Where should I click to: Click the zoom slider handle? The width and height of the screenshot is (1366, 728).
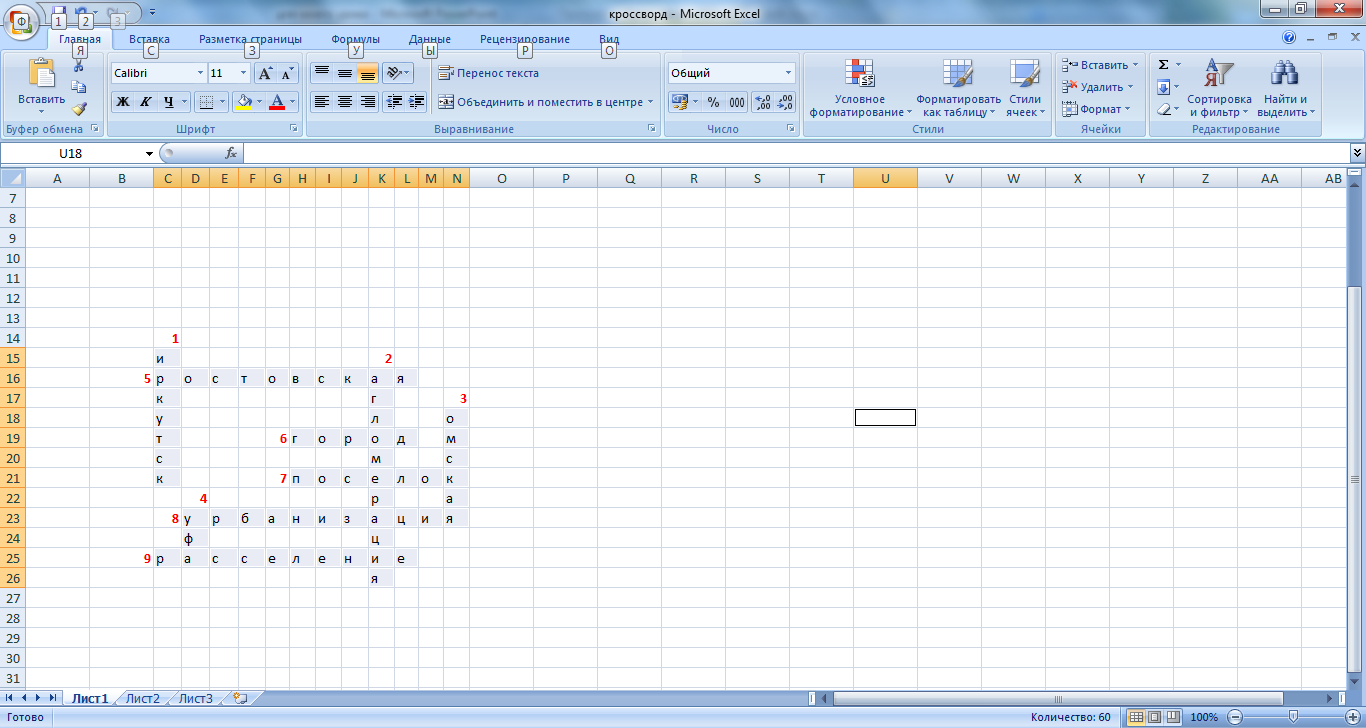[x=1294, y=717]
